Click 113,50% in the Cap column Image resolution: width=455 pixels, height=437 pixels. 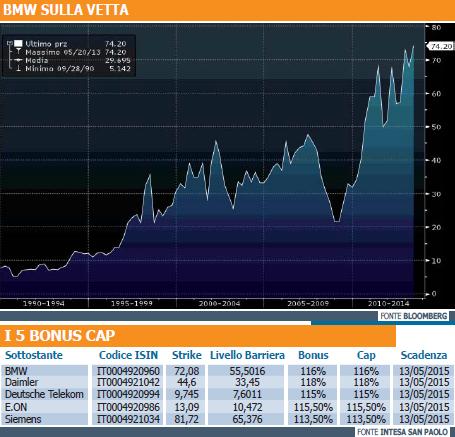(366, 419)
